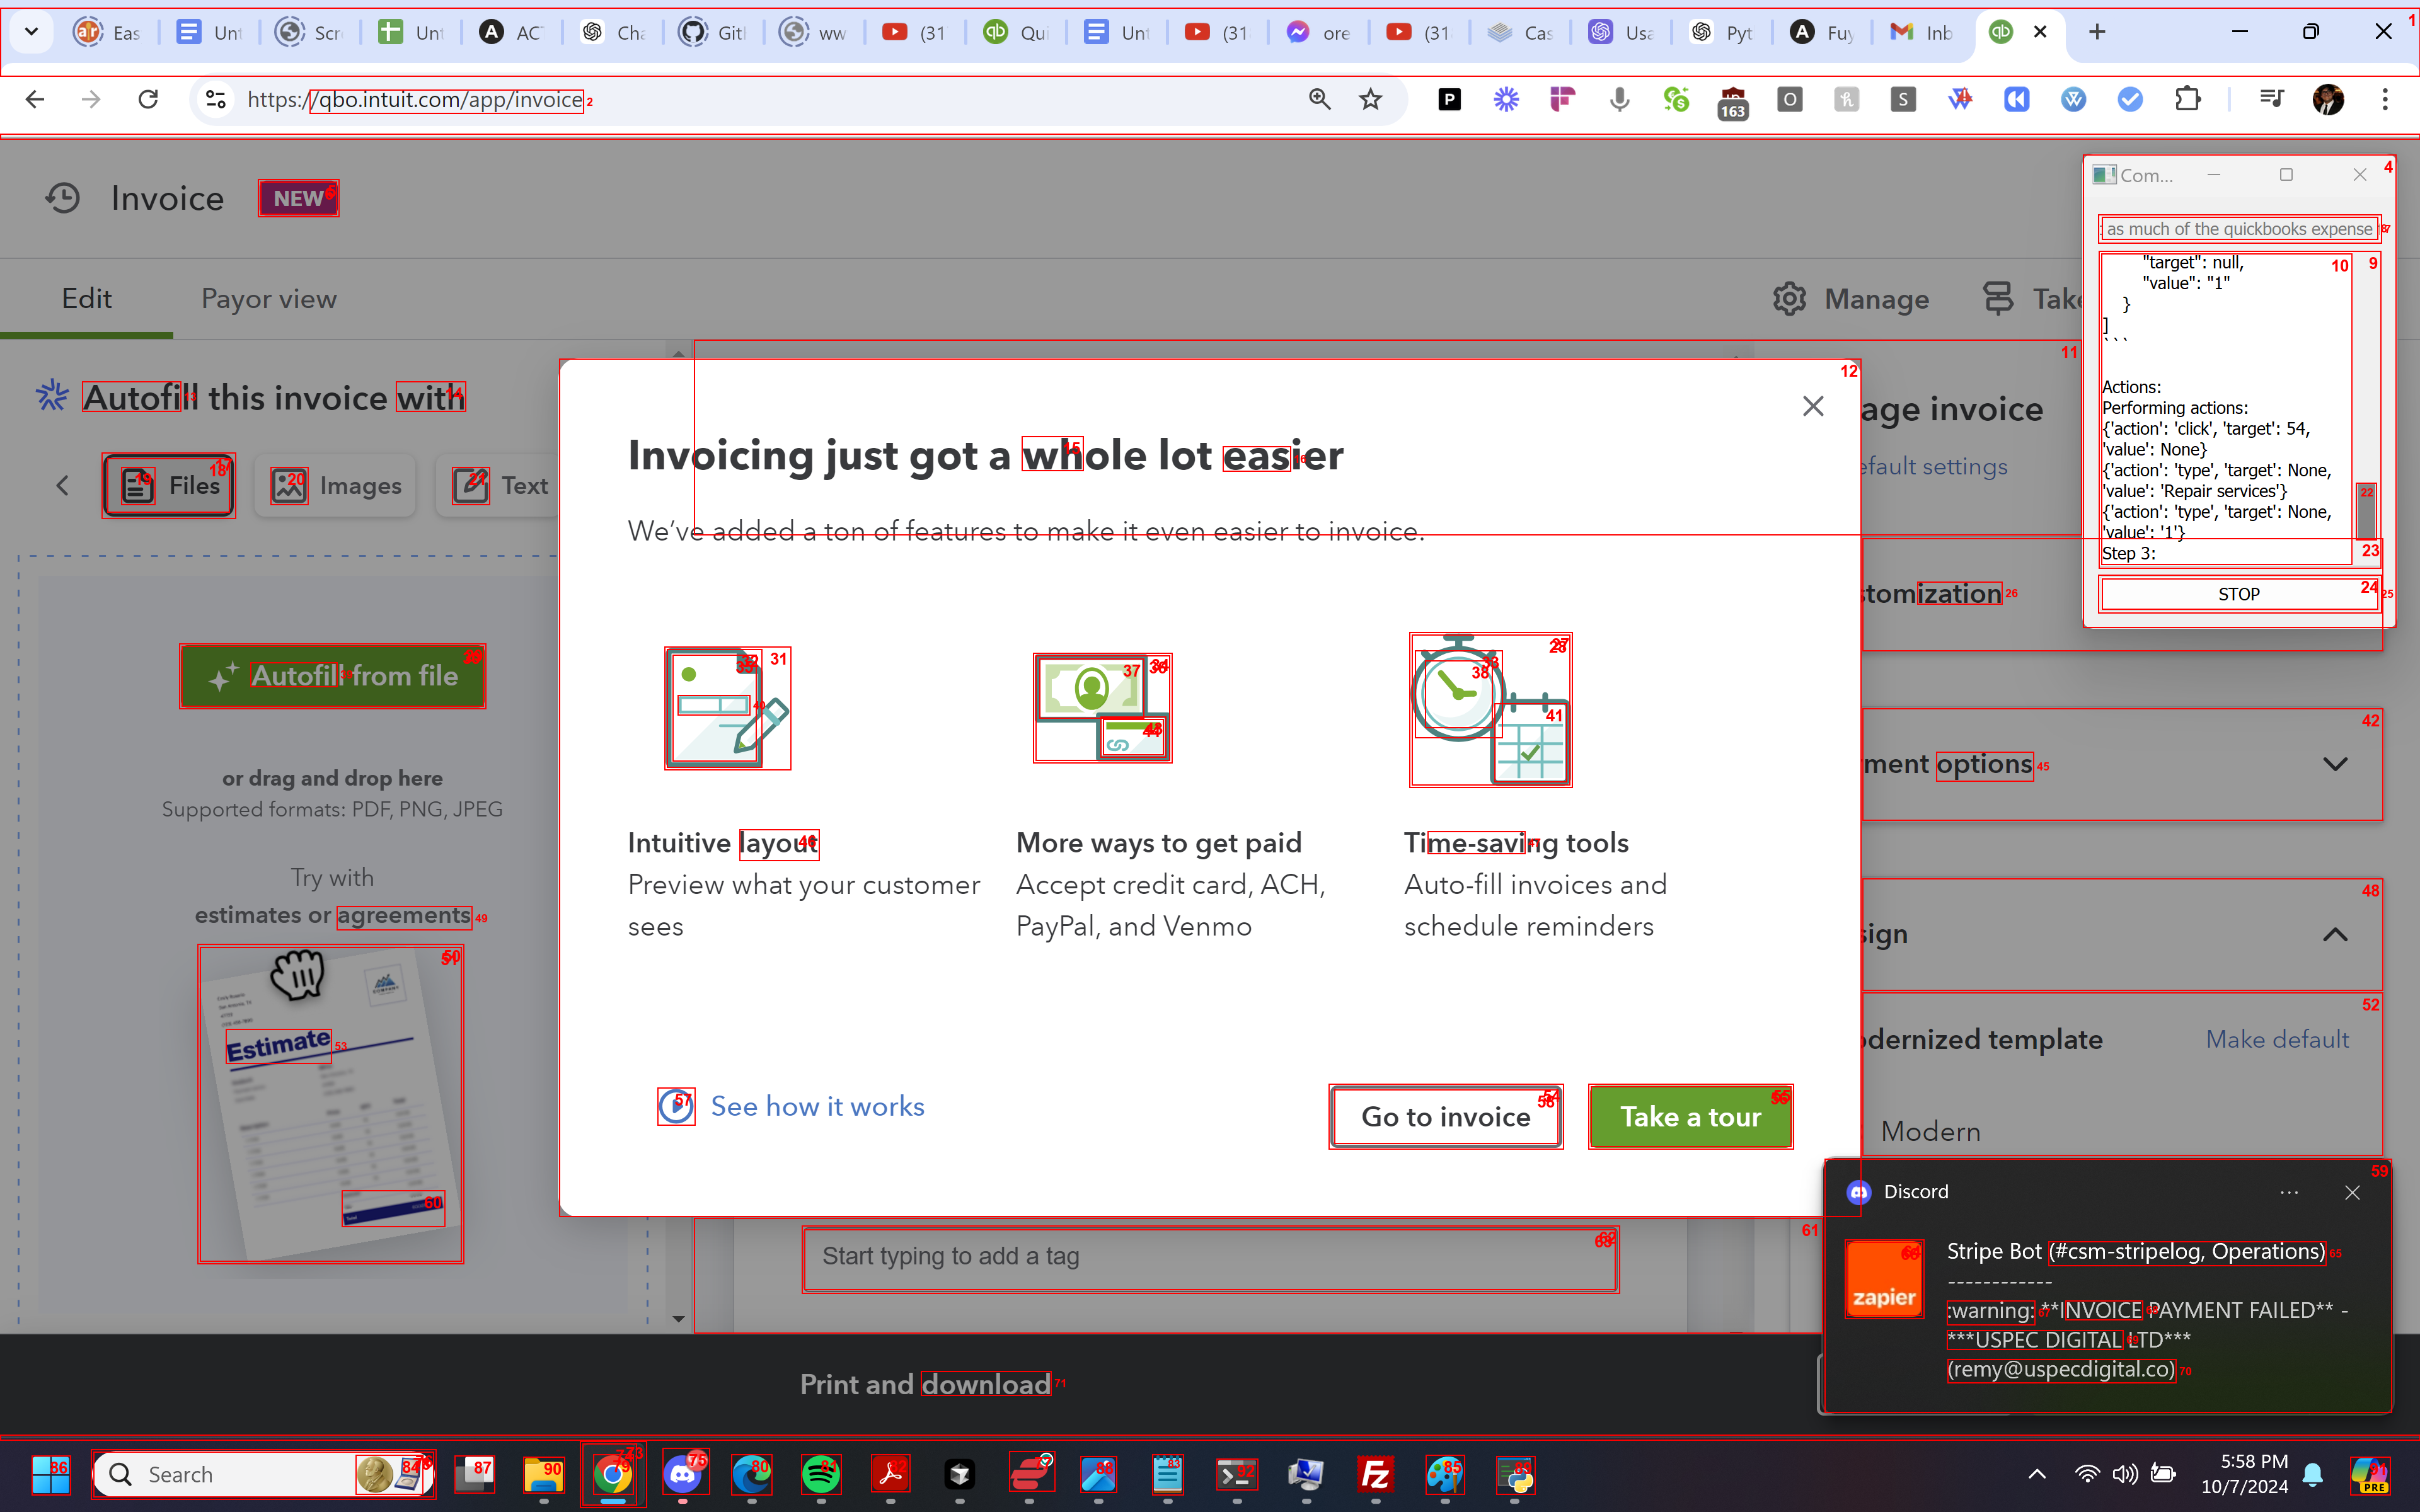
Task: Open Discord notification options menu
Action: pos(2288,1192)
